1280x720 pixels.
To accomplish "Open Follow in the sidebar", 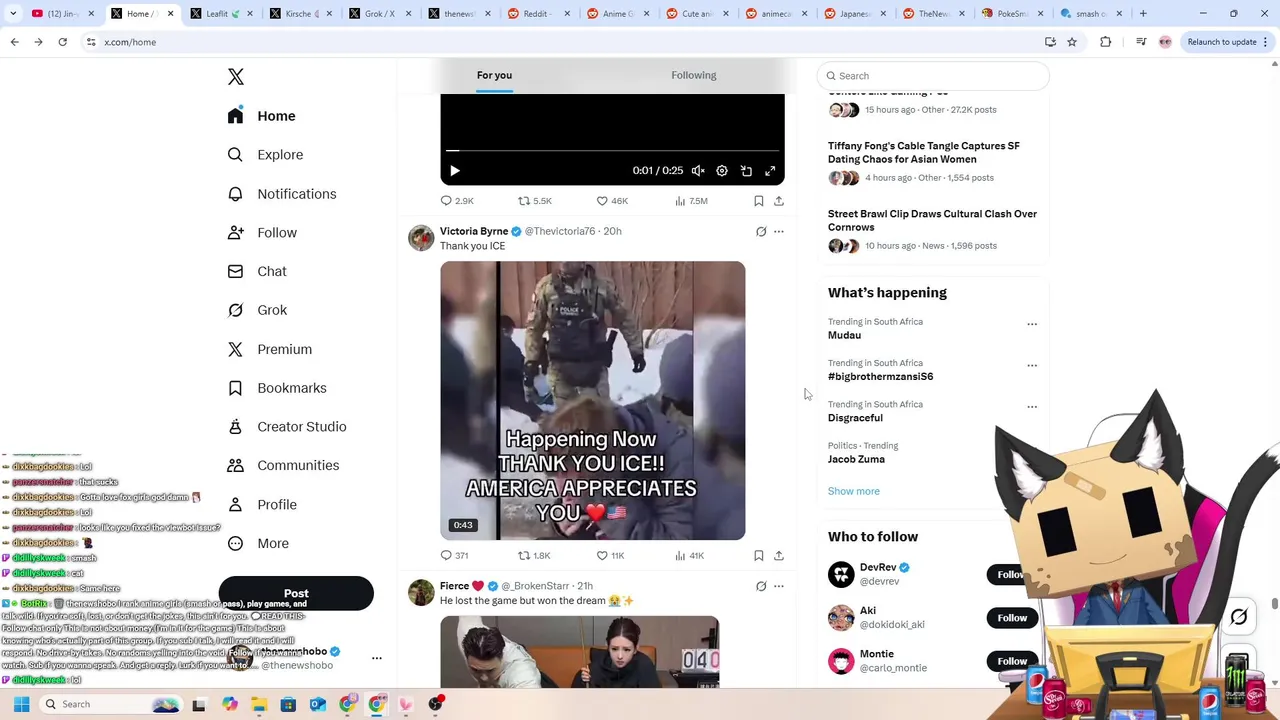I will click(x=262, y=233).
